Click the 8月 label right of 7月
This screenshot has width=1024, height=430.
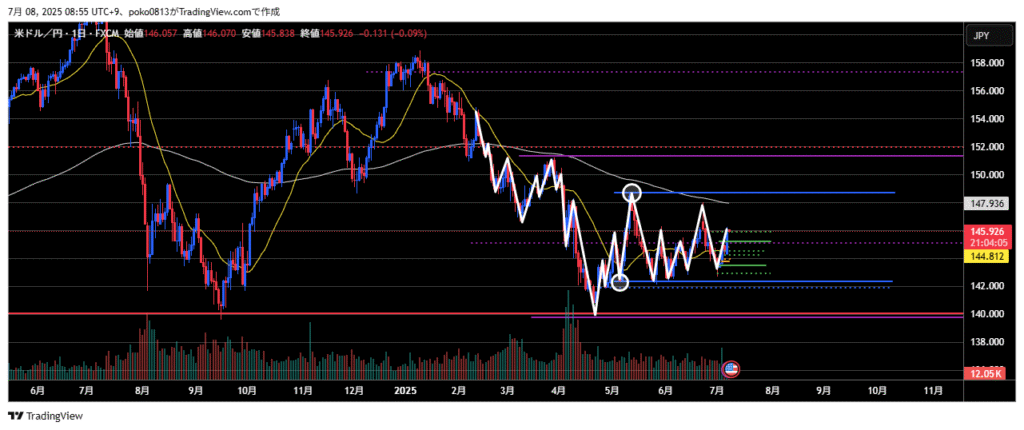(773, 391)
